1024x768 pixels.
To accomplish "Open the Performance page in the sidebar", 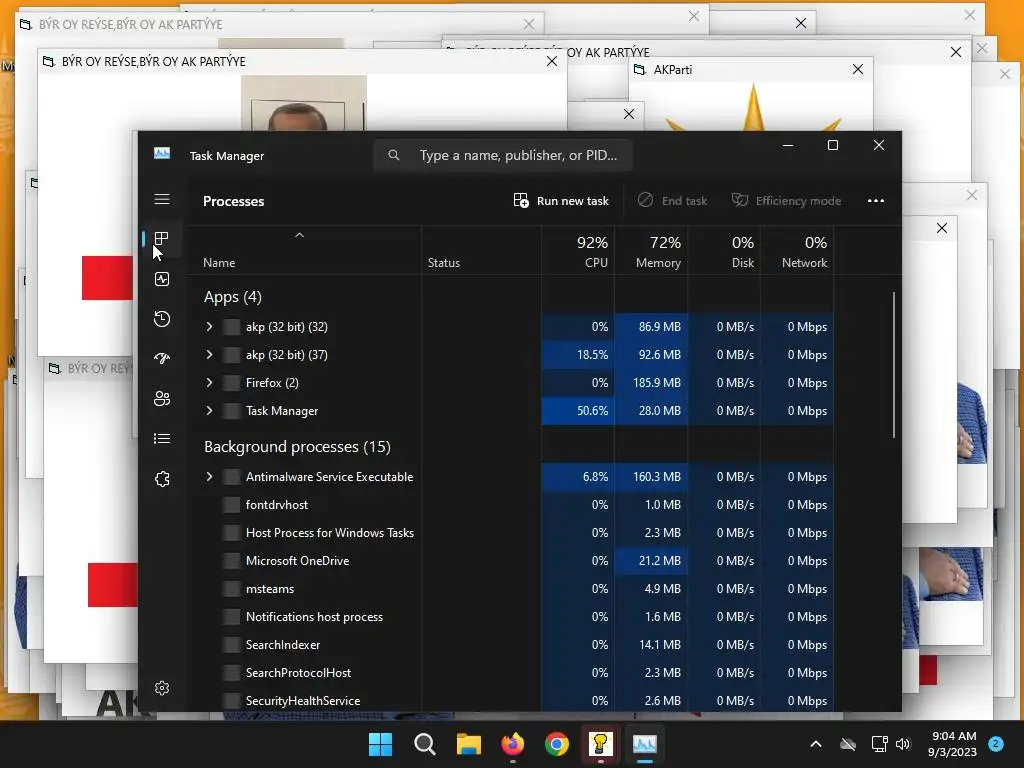I will pyautogui.click(x=162, y=280).
